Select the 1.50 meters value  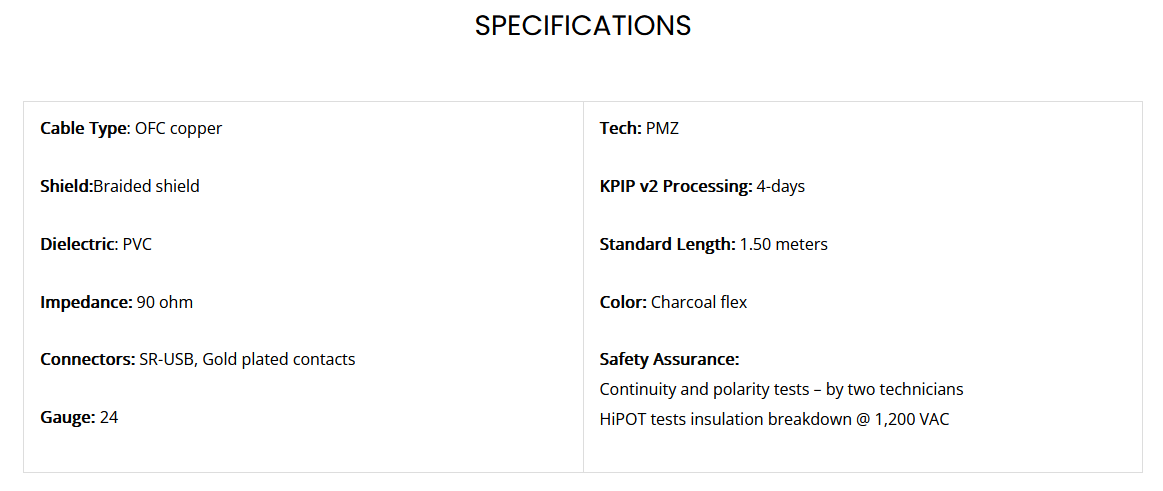tap(784, 244)
